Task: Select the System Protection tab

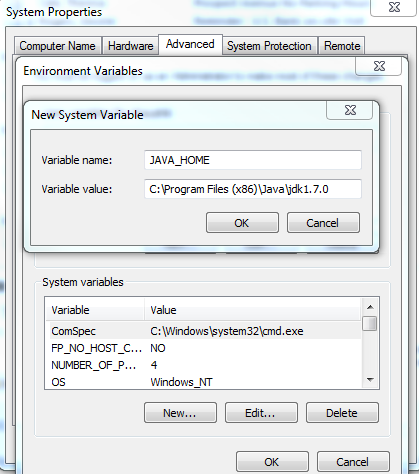Action: coord(269,46)
